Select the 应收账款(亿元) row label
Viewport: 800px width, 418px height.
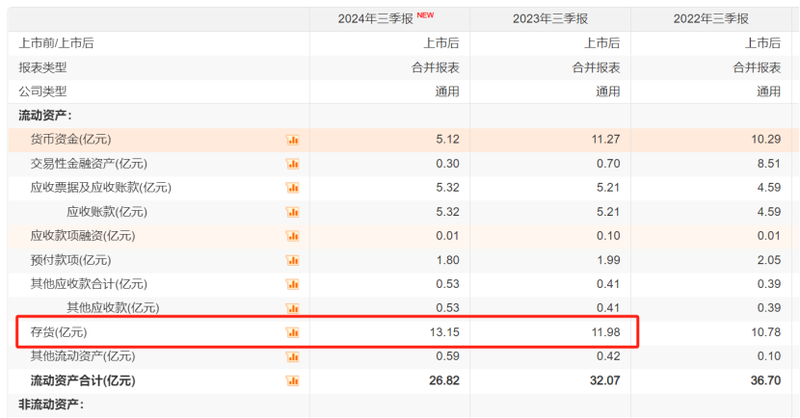click(107, 211)
